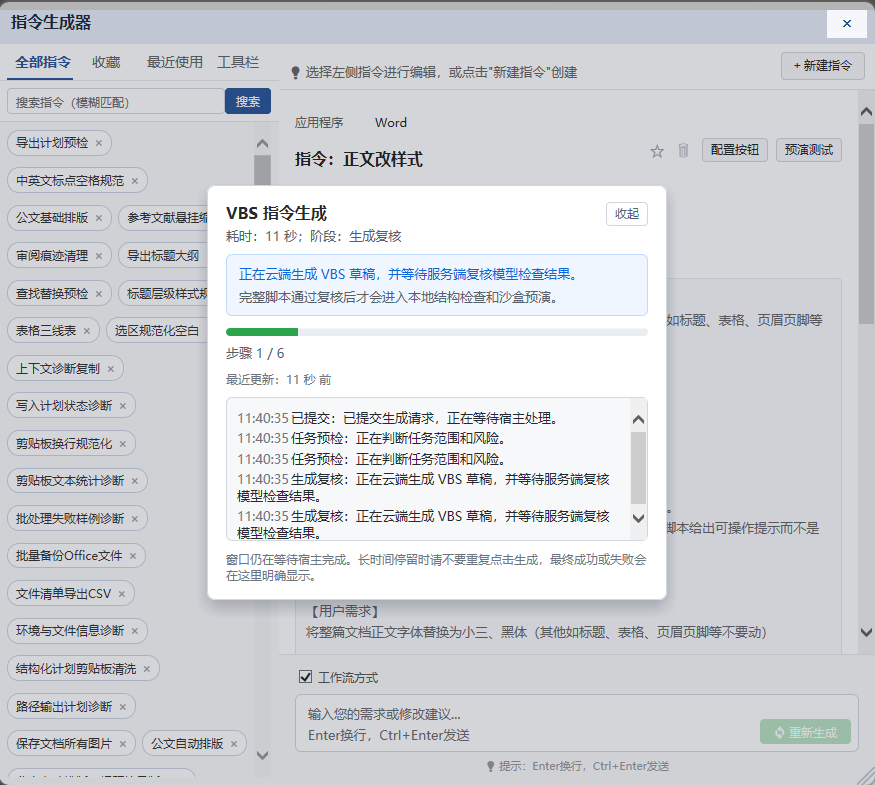Viewport: 875px width, 785px height.
Task: Click the log scrollbar up arrow
Action: (x=638, y=420)
